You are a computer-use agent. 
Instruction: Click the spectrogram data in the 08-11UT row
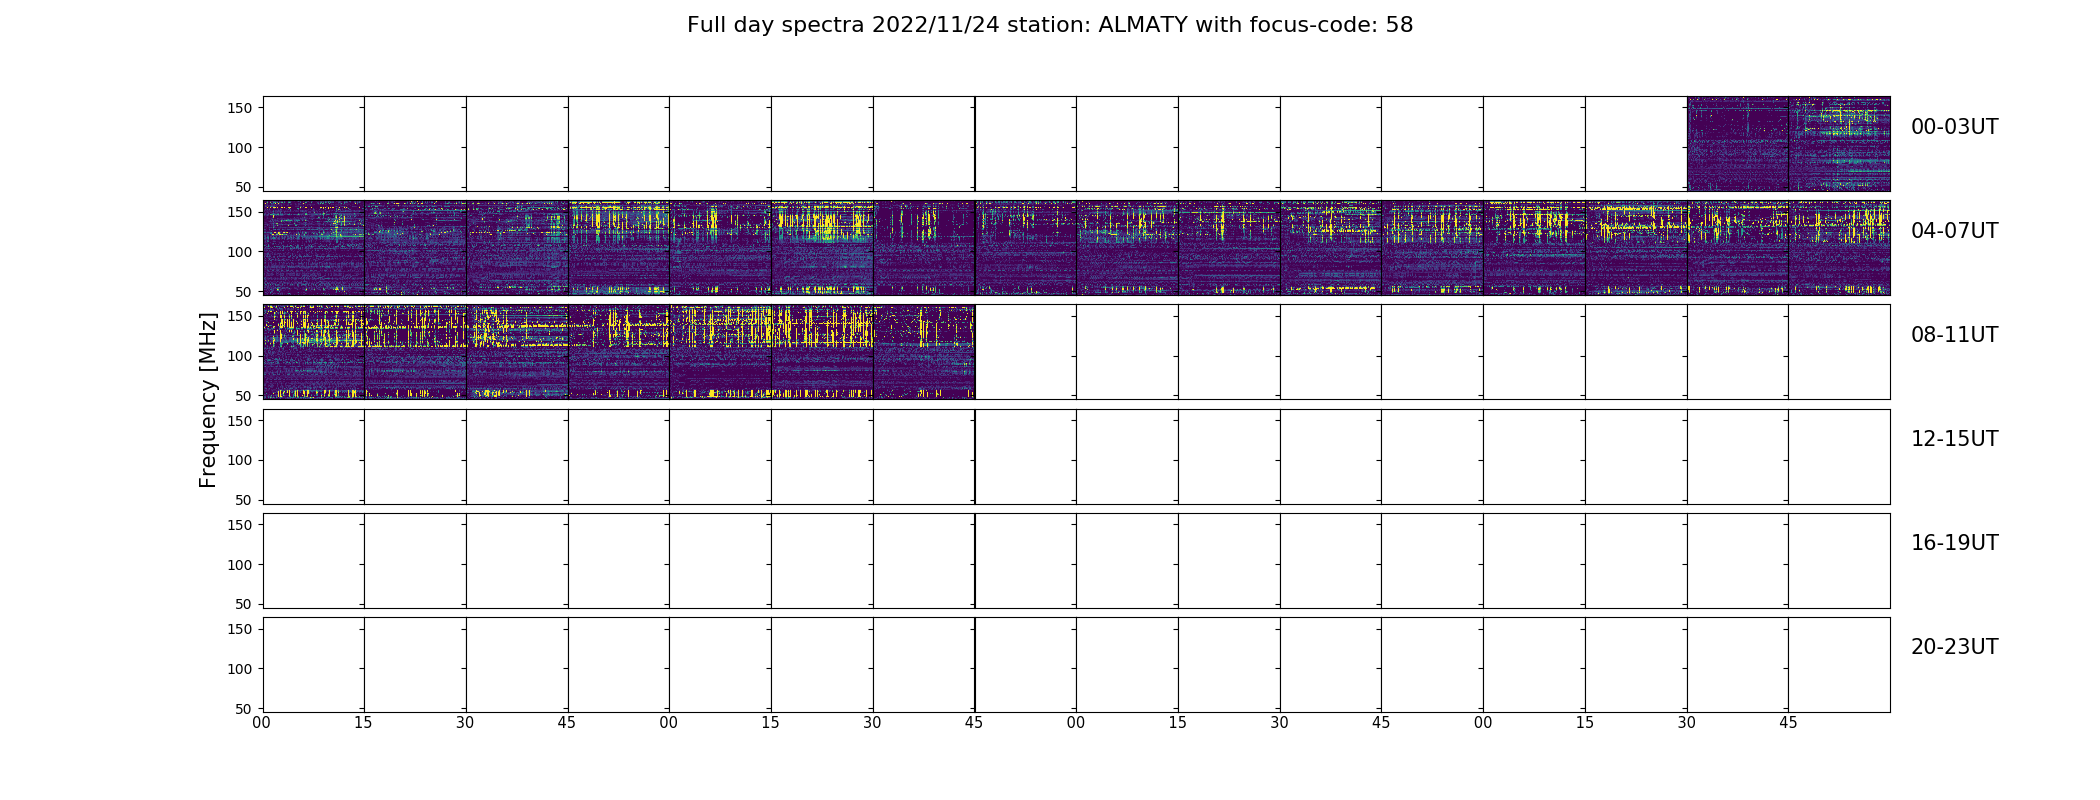coord(619,352)
